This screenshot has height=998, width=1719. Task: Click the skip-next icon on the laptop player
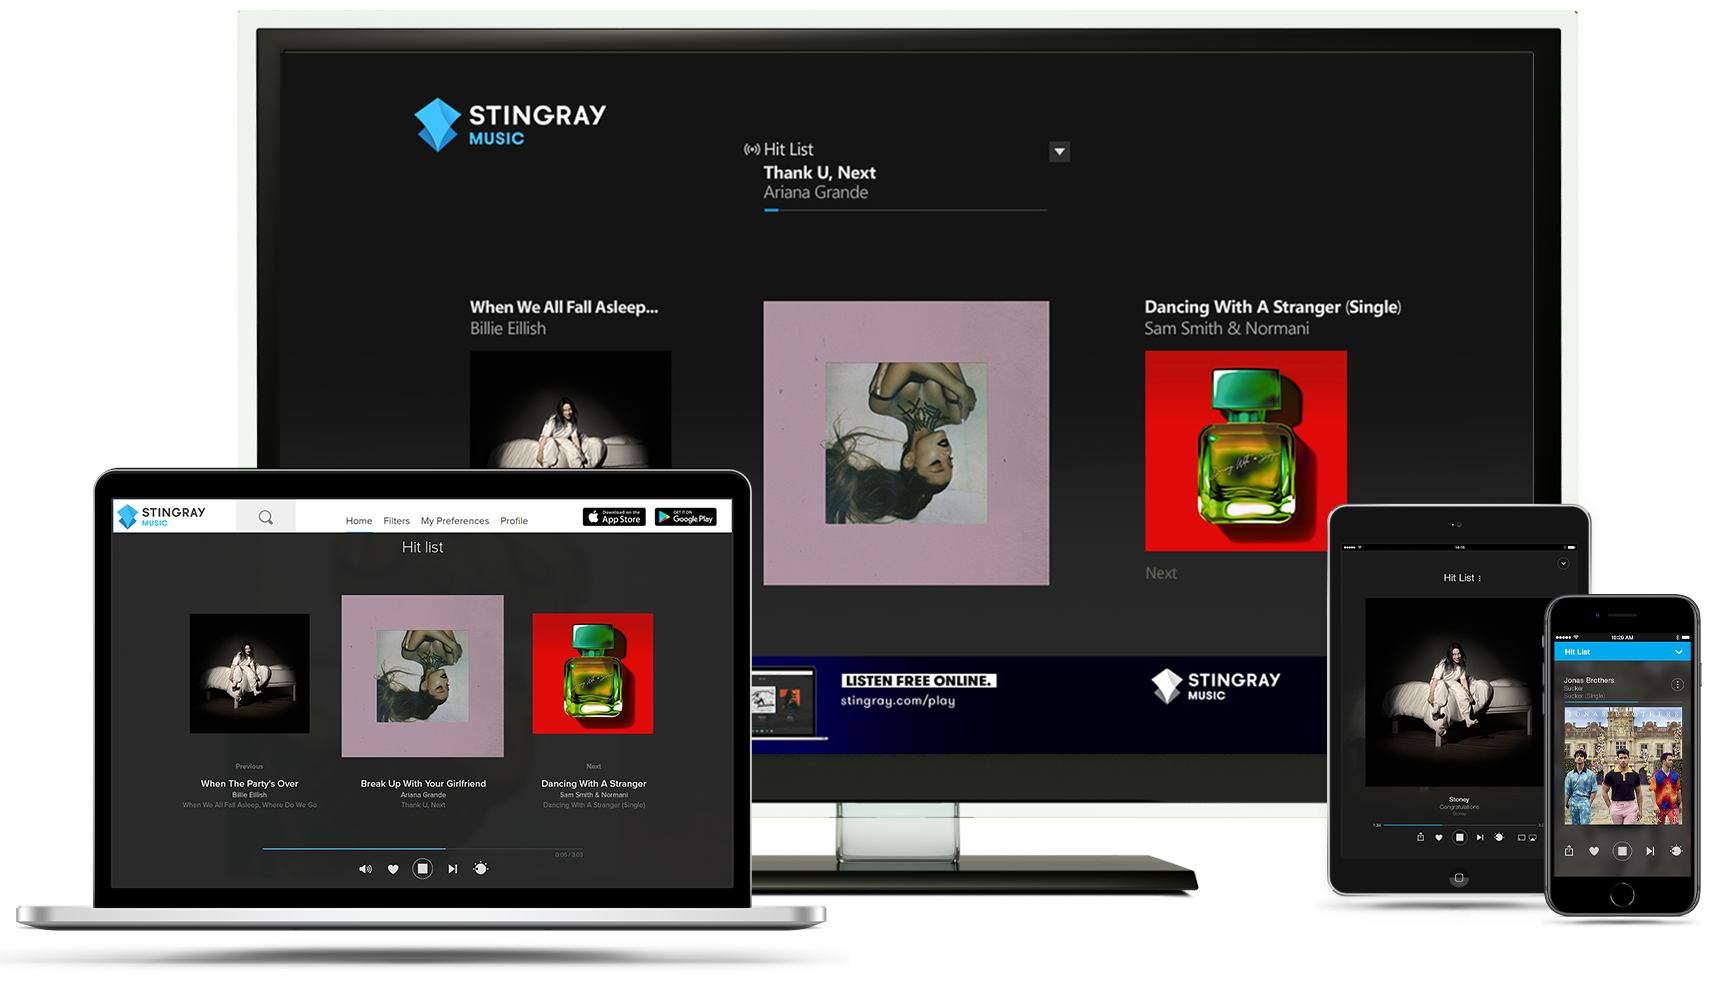click(x=452, y=868)
